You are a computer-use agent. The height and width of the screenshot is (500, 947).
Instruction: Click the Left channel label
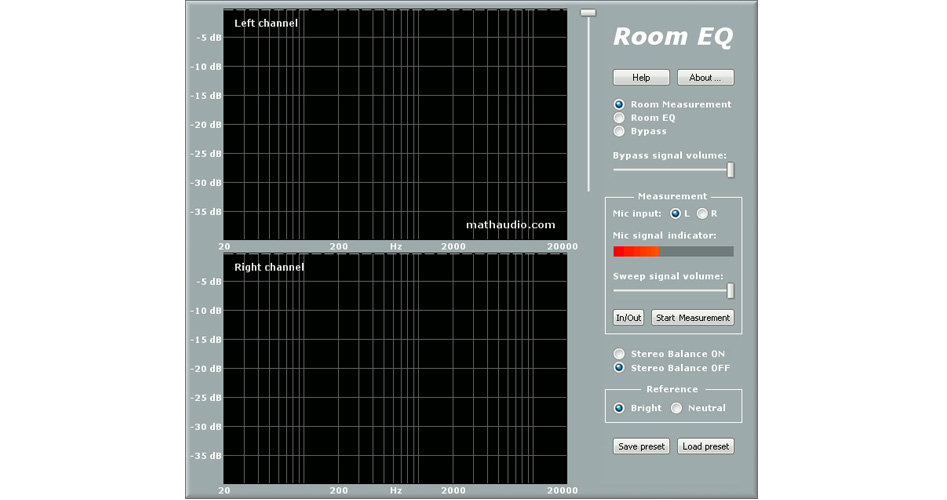pos(266,24)
